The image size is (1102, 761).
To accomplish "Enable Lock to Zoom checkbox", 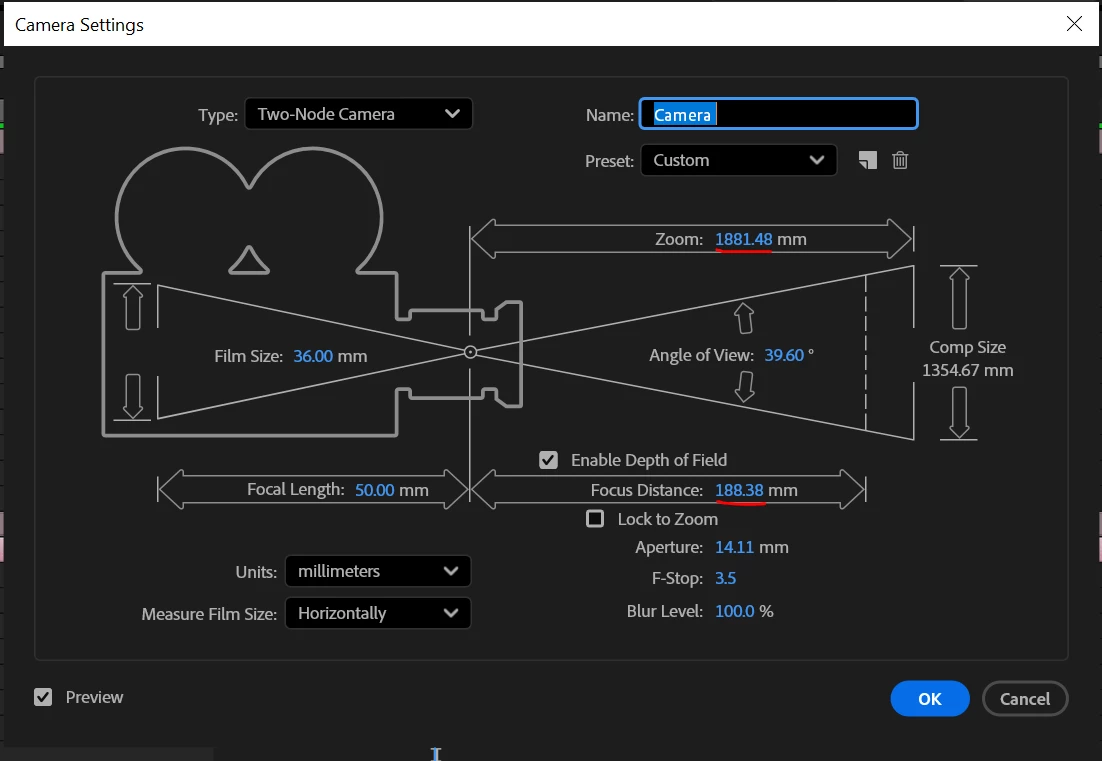I will pyautogui.click(x=595, y=519).
